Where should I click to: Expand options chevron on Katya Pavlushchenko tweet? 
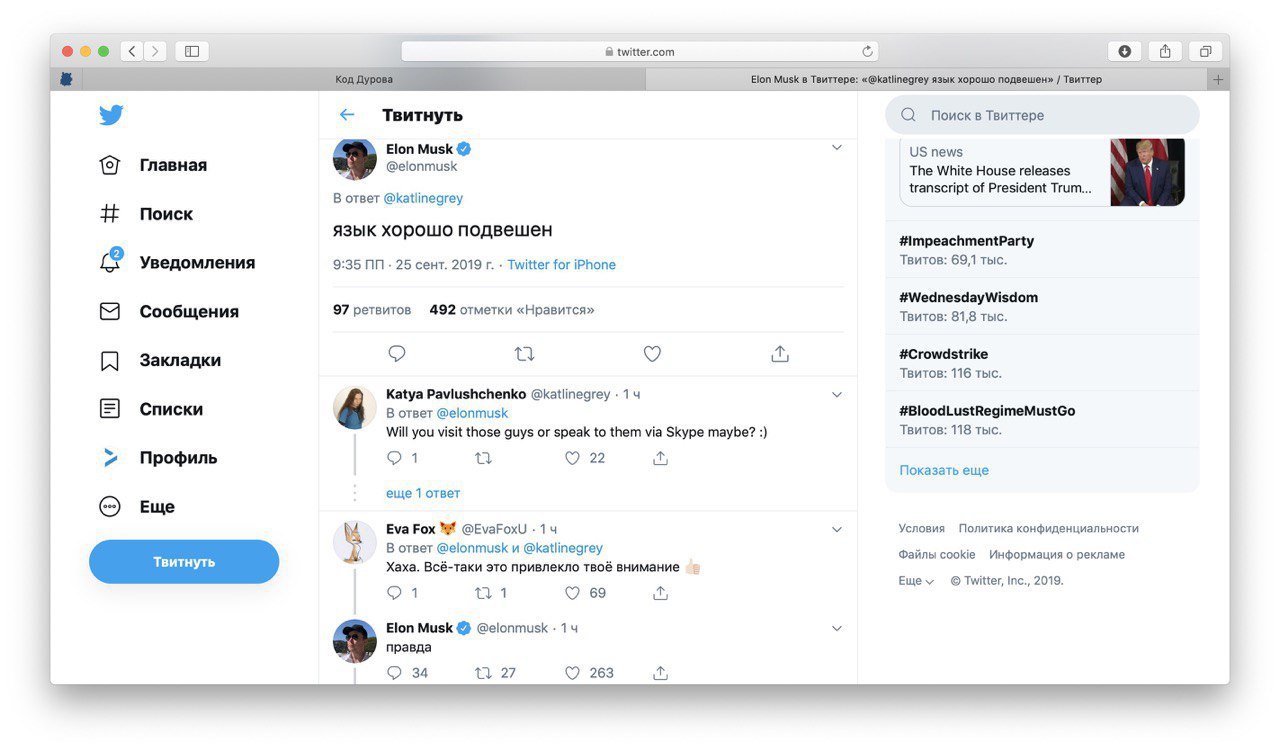(837, 395)
